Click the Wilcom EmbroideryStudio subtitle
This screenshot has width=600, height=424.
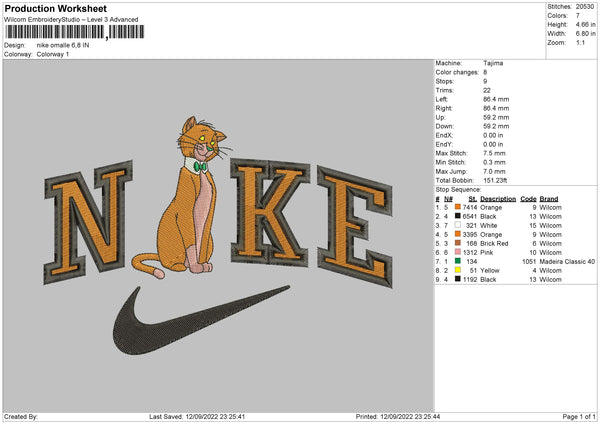pos(71,20)
